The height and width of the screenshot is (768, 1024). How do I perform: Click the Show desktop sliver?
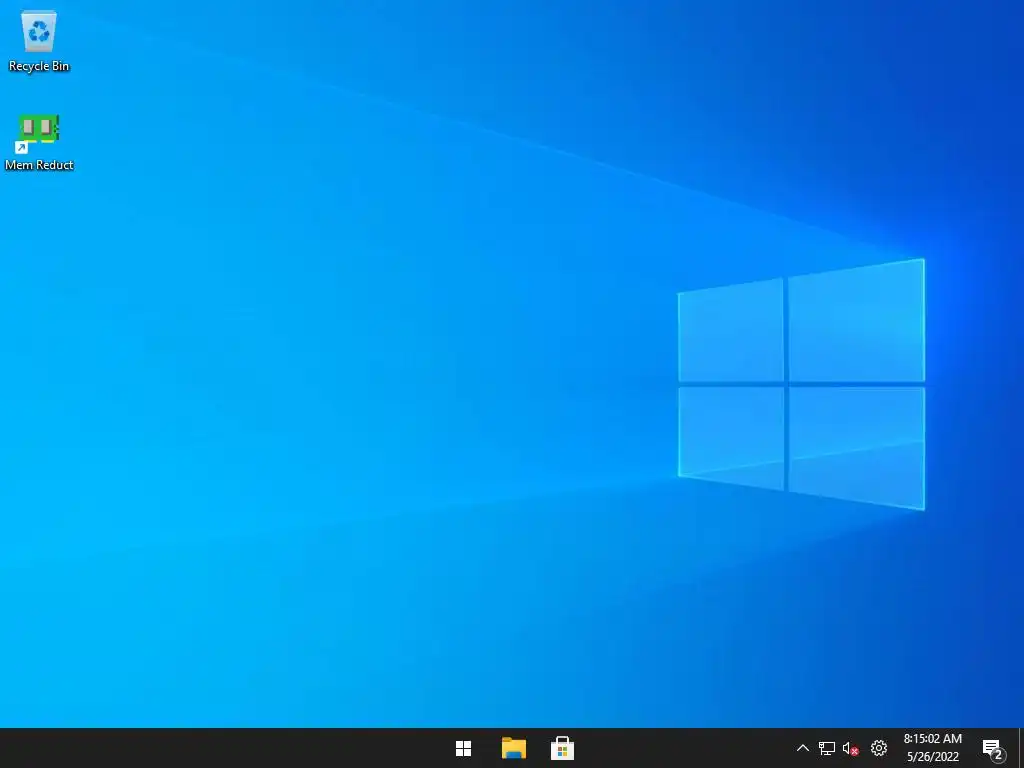(x=1021, y=748)
